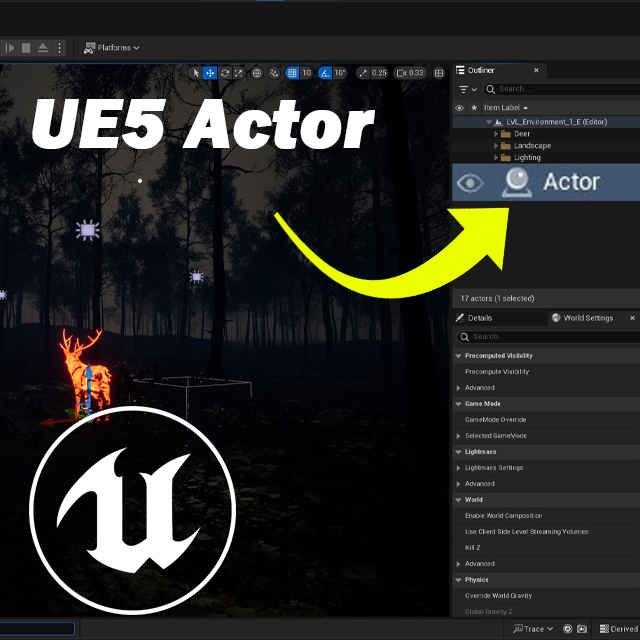Screen dimensions: 640x640
Task: Sort by Item Label column
Action: (x=505, y=108)
